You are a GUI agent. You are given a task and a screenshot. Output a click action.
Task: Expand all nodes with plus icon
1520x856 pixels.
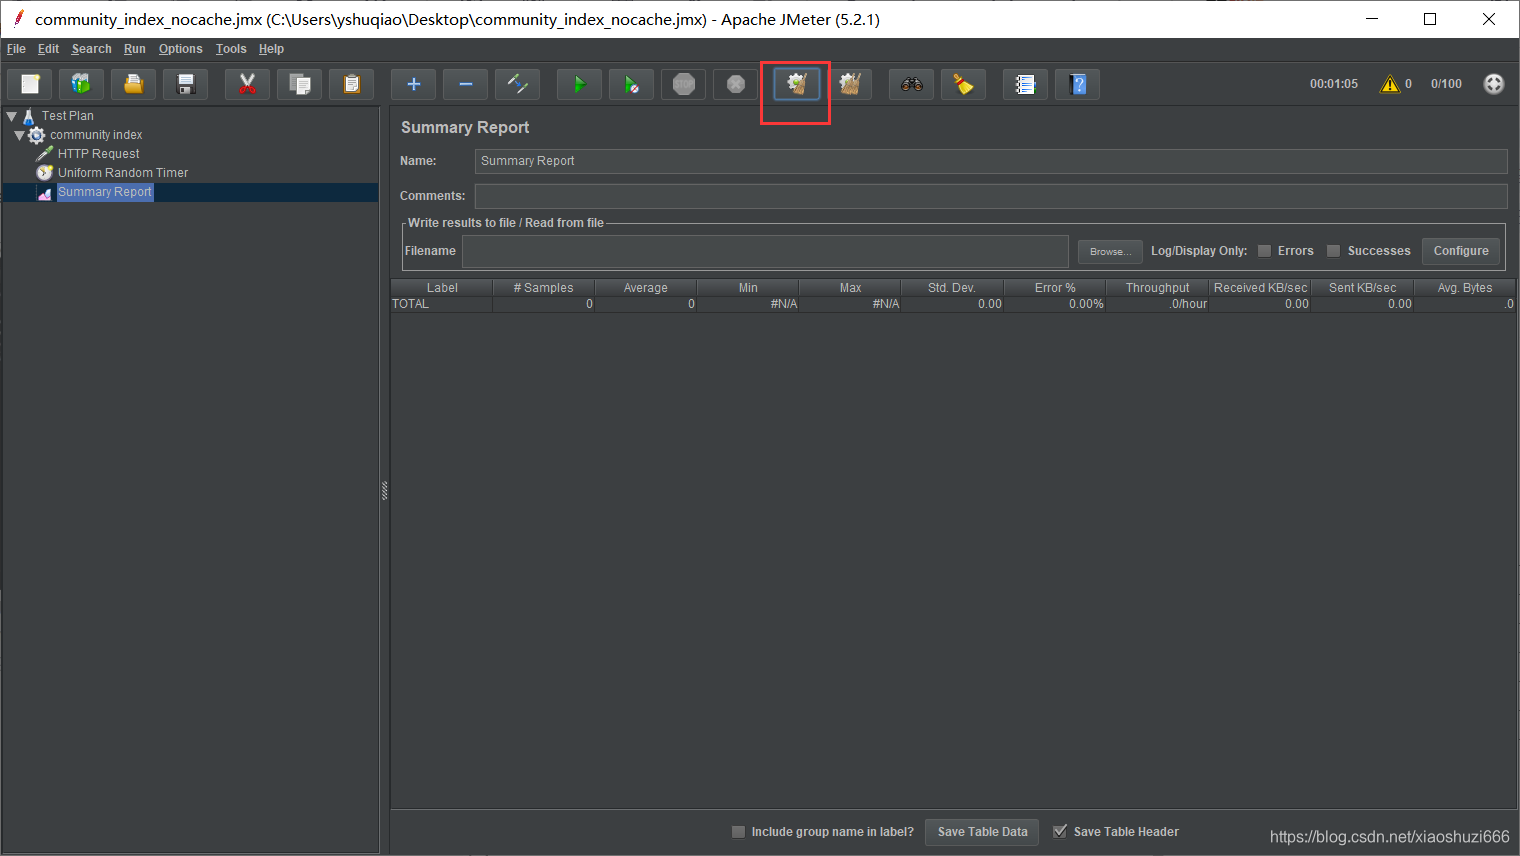(413, 85)
